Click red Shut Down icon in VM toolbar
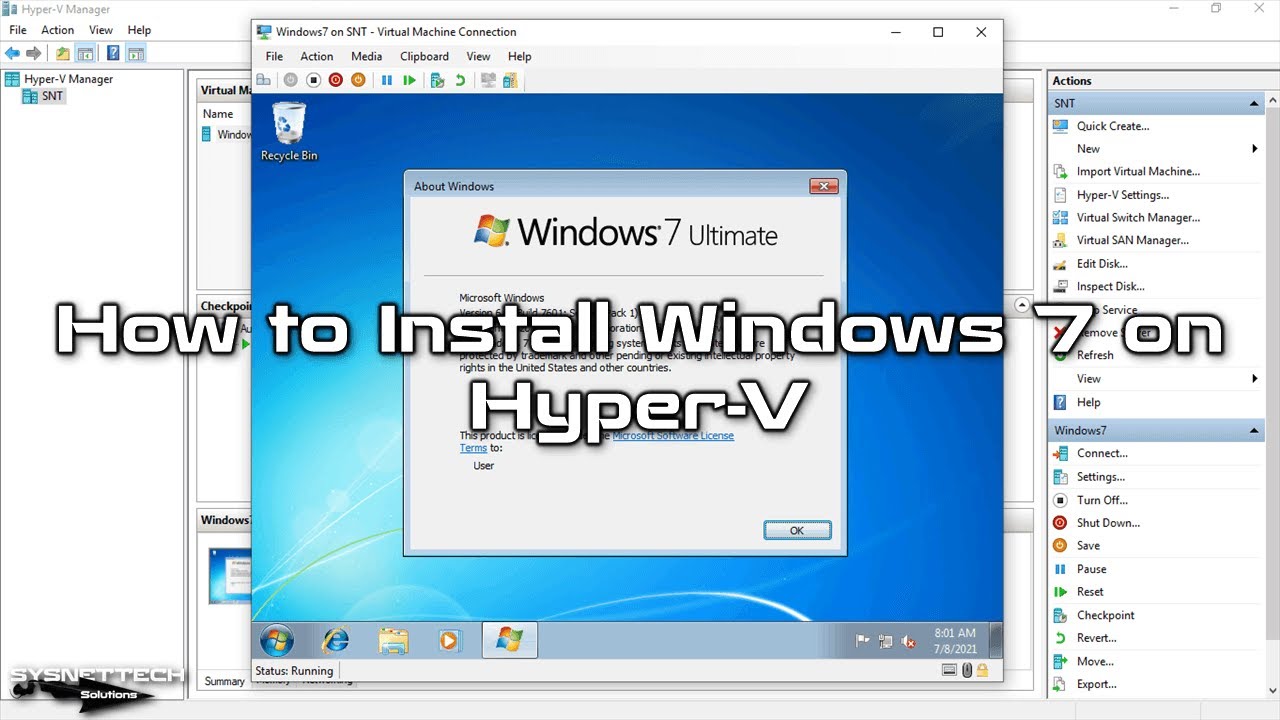Image resolution: width=1280 pixels, height=720 pixels. click(x=335, y=80)
